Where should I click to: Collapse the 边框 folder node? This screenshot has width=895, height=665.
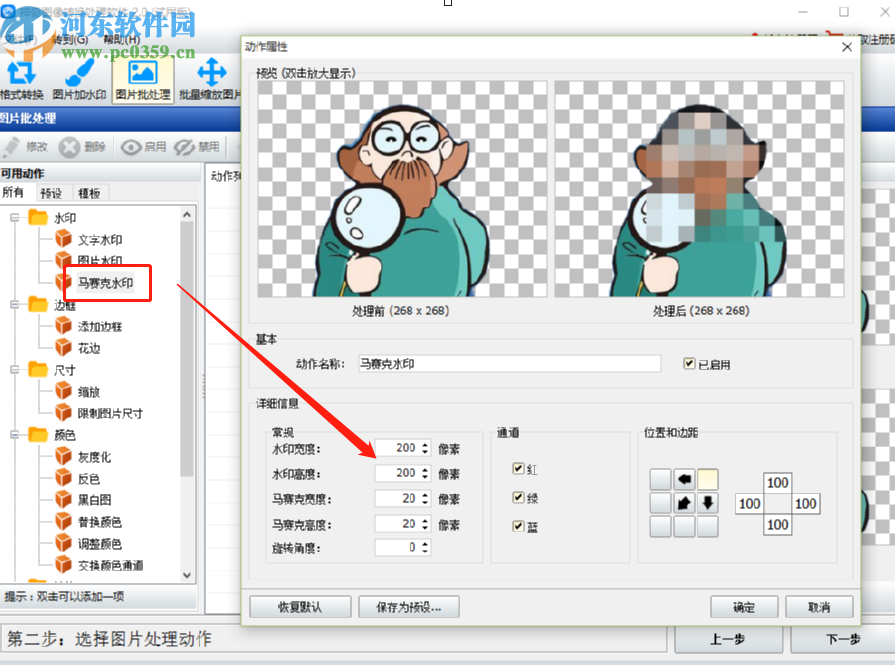(15, 305)
